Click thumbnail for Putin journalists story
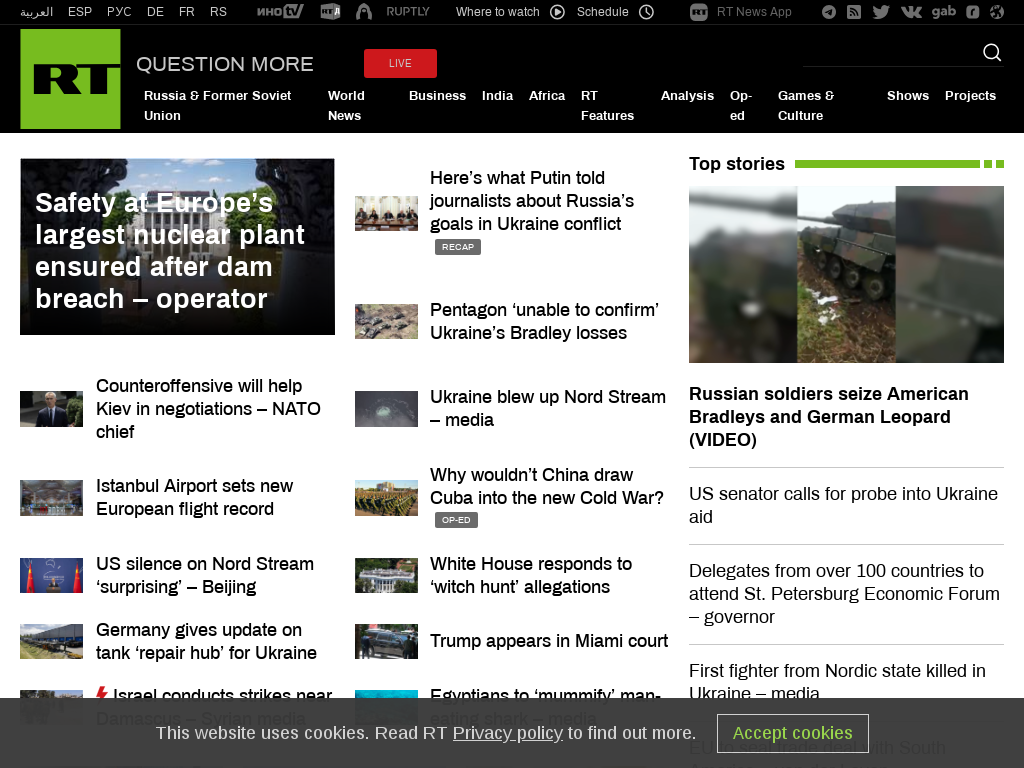Image resolution: width=1024 pixels, height=768 pixels. [x=387, y=213]
